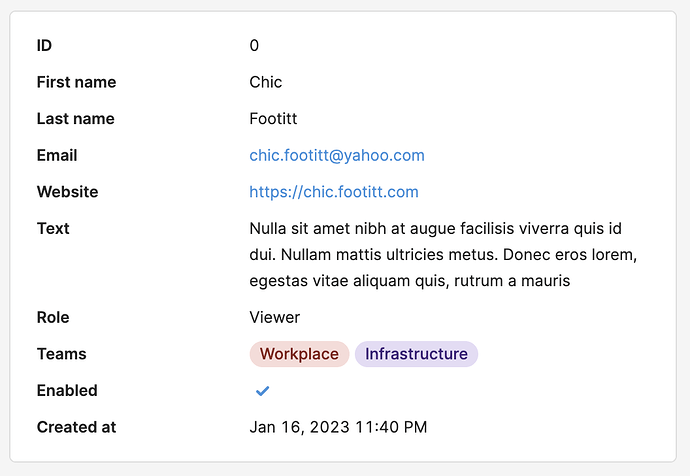
Task: Click the Website field label
Action: (67, 192)
